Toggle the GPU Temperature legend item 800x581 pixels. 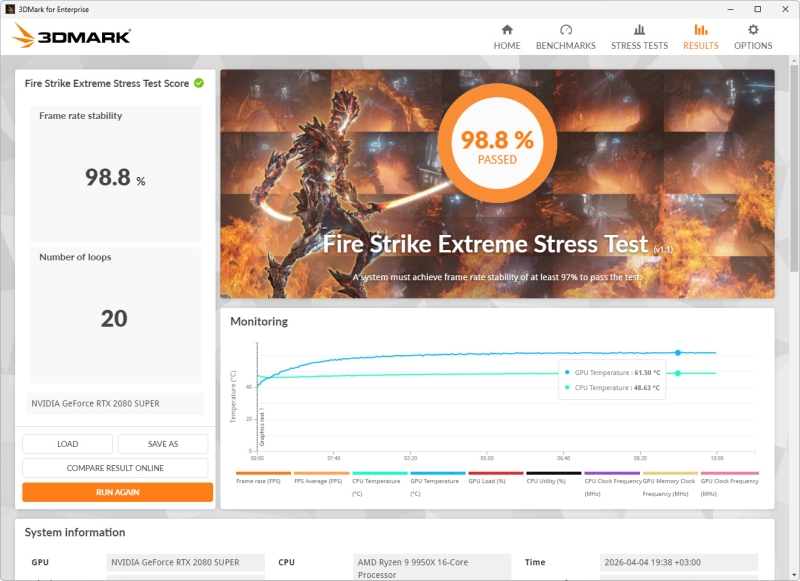click(x=438, y=484)
